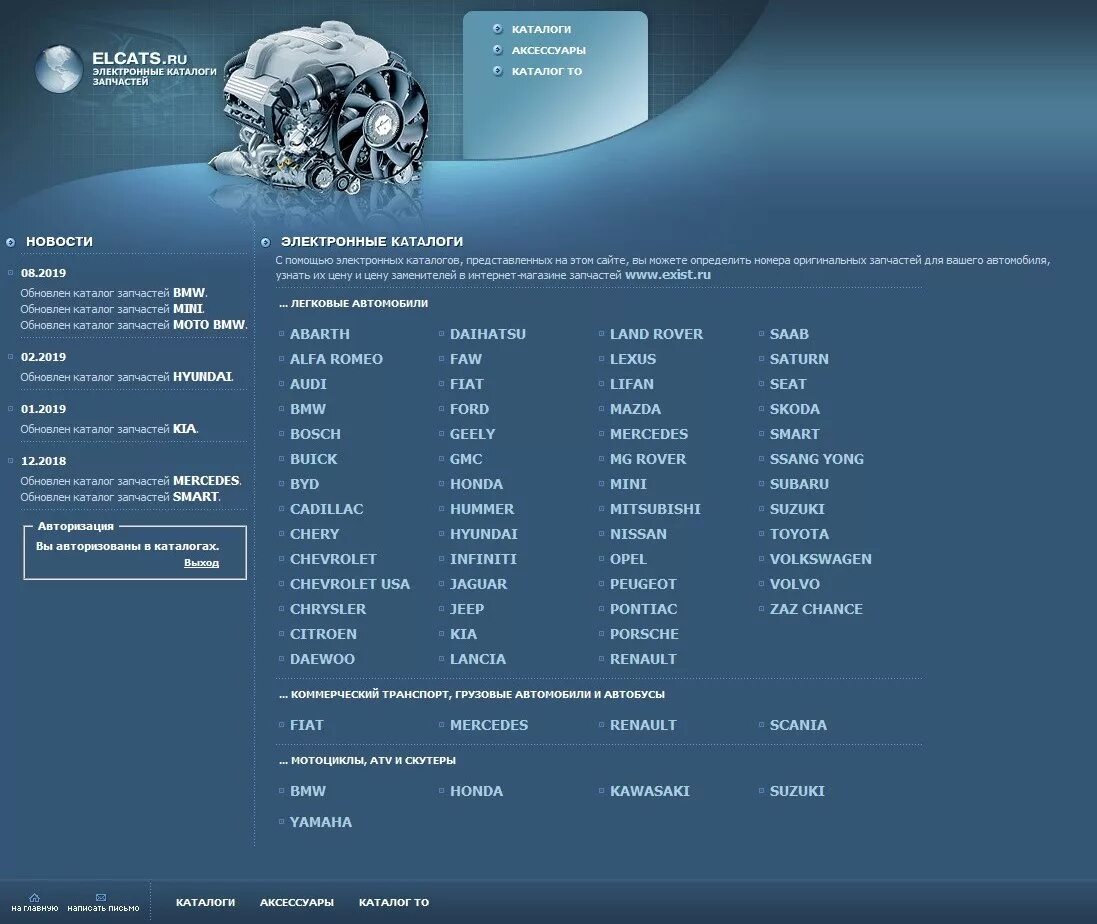
Task: Click the bullet icon beside the top АКСЕССУАРЫ item
Action: [497, 50]
